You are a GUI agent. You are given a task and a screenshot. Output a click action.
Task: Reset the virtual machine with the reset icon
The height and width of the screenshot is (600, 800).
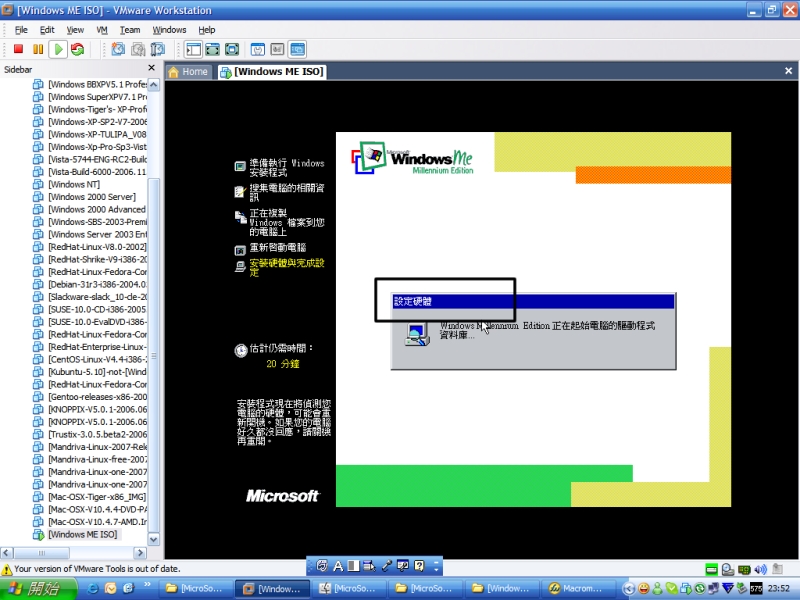[x=78, y=49]
